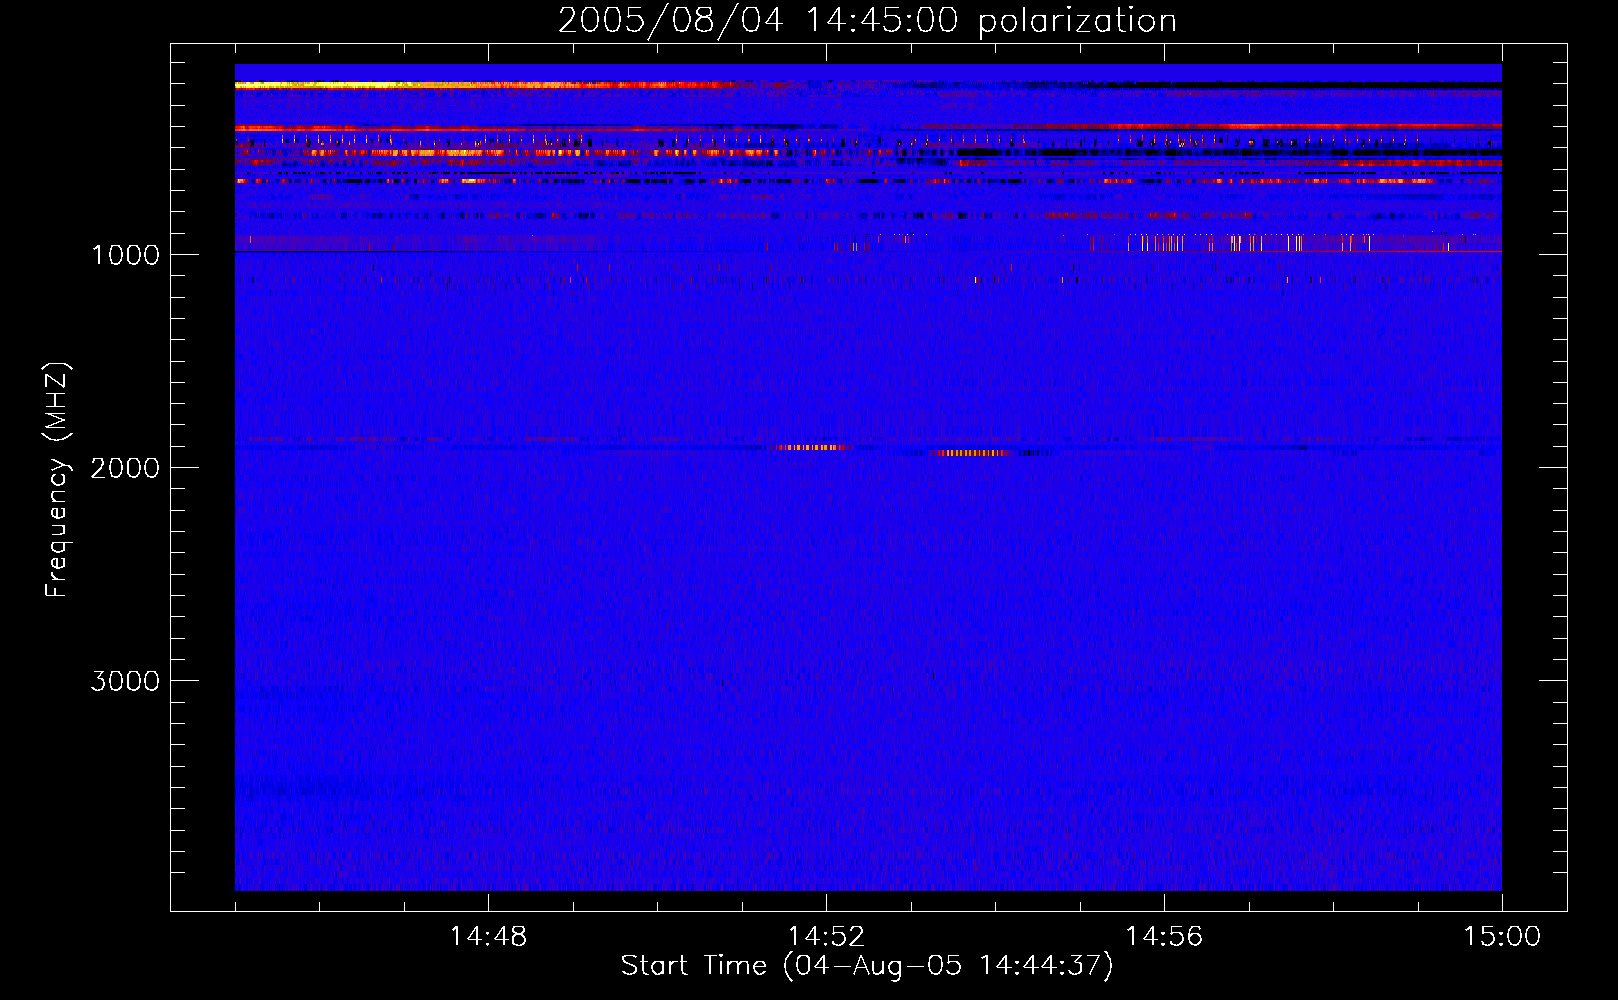Click the 1000 frequency tick label
The width and height of the screenshot is (1618, 1000).
click(125, 255)
